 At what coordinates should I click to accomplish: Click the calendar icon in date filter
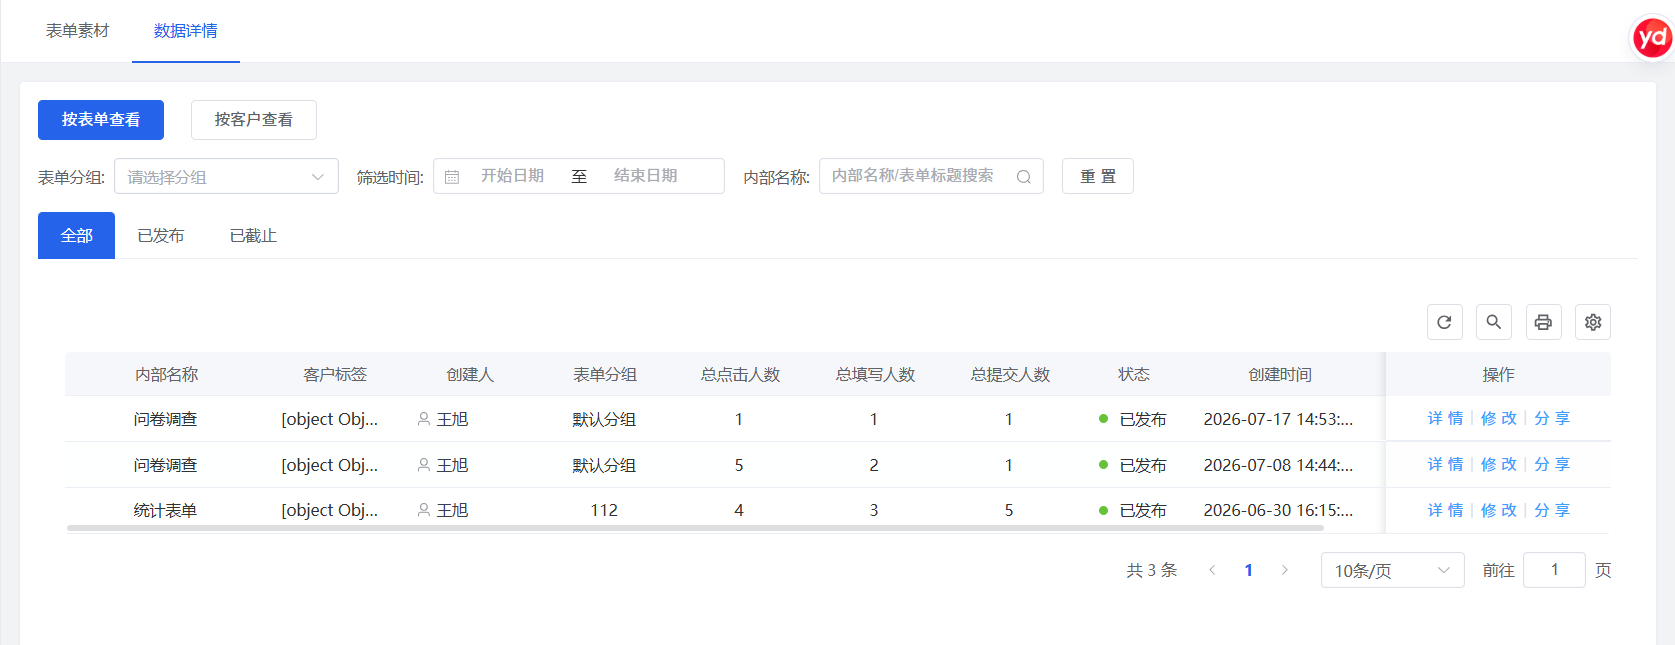[x=452, y=177]
